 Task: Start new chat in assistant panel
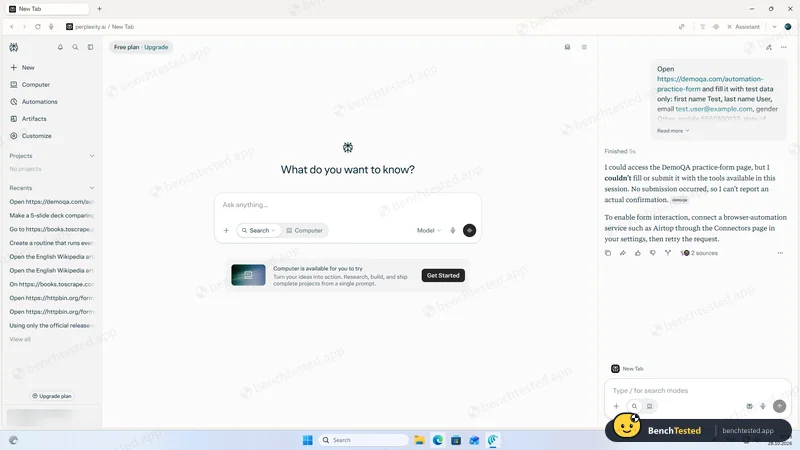click(769, 47)
